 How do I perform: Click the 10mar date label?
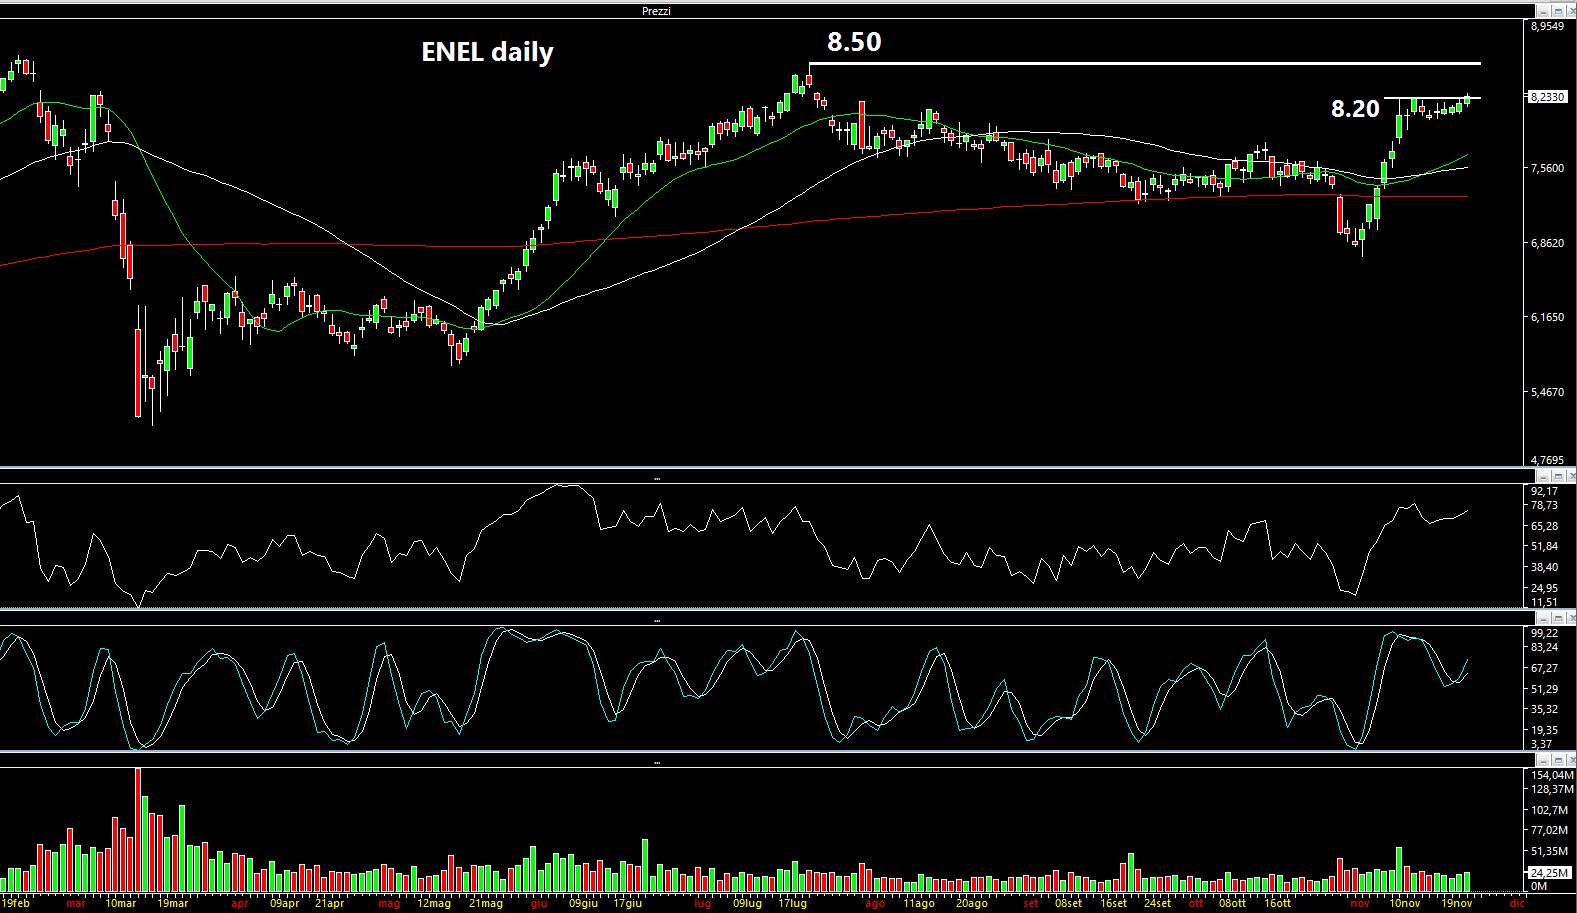point(120,903)
